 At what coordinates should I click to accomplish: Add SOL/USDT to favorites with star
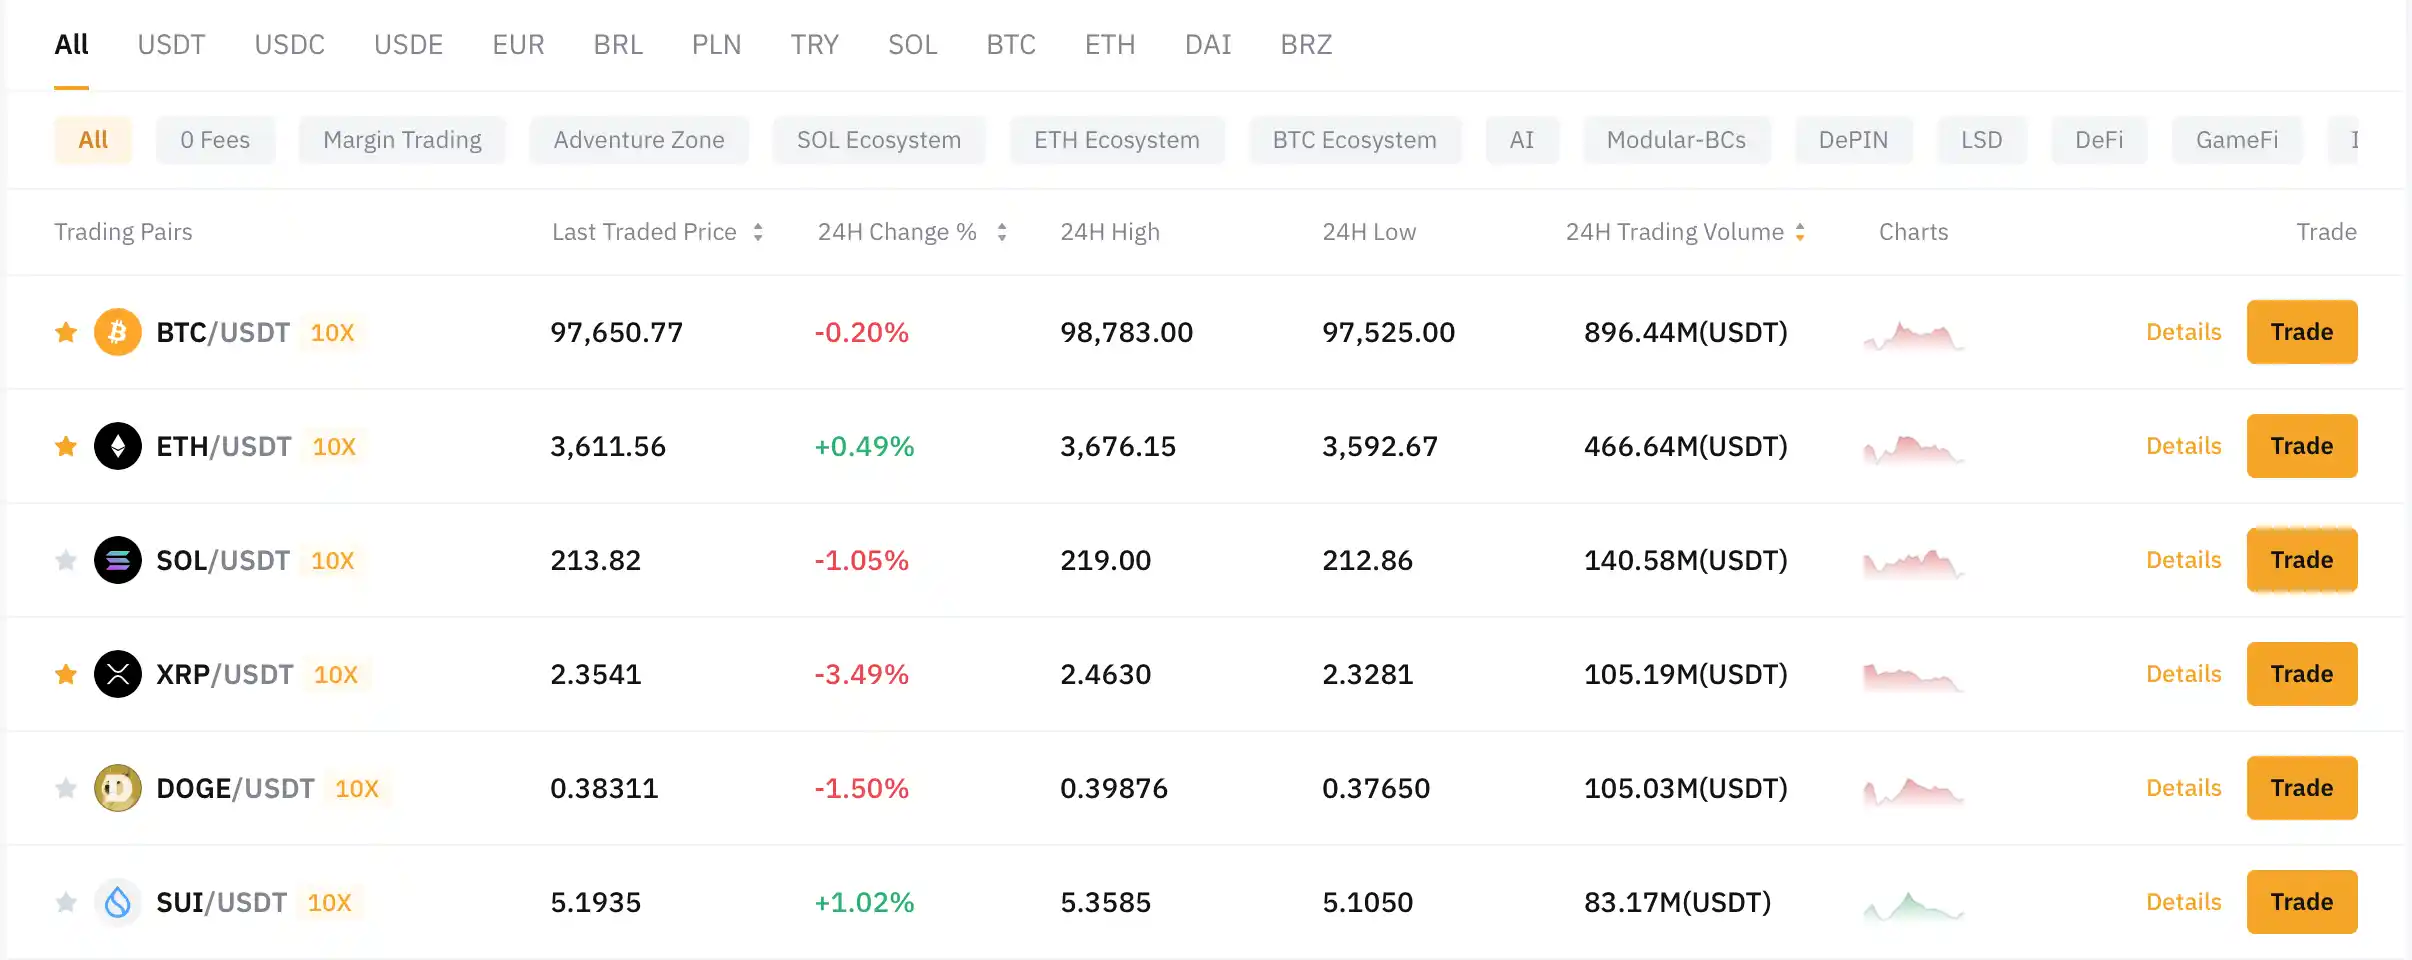pos(66,560)
